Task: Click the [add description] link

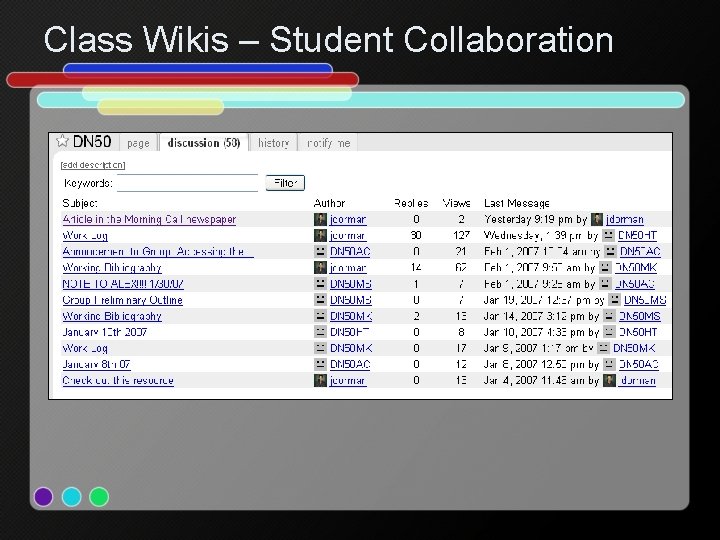Action: pos(93,165)
